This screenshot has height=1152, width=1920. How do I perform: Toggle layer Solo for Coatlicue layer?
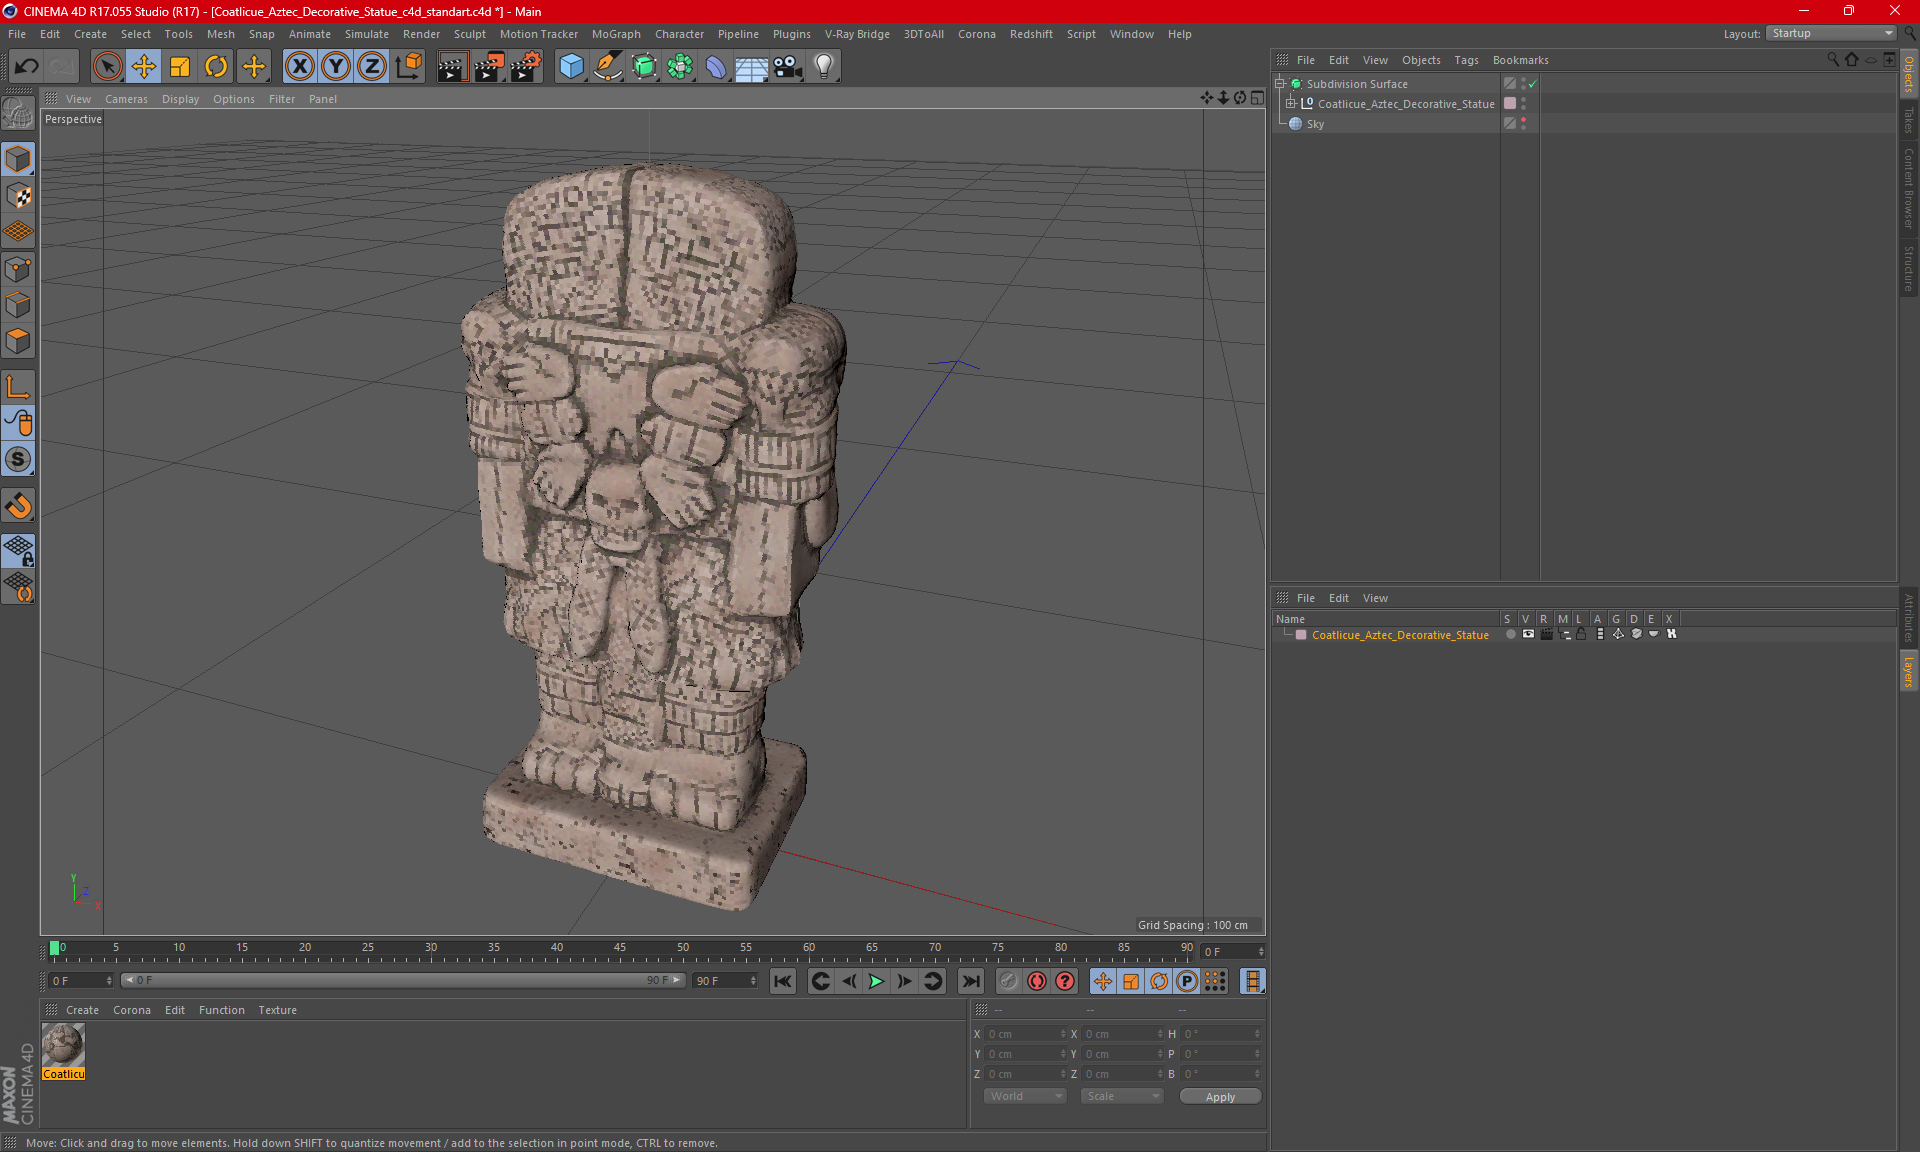point(1510,634)
